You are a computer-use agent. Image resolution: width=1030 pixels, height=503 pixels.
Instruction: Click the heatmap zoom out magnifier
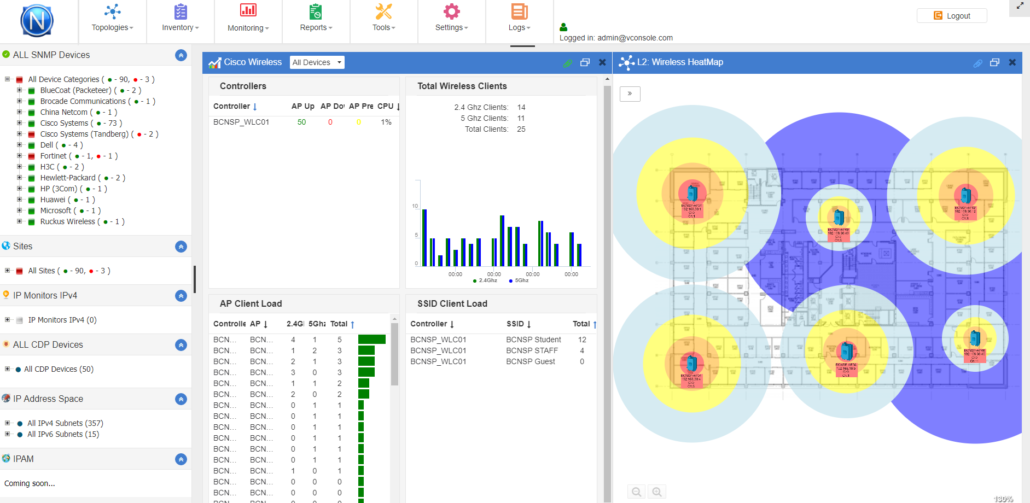coord(637,491)
